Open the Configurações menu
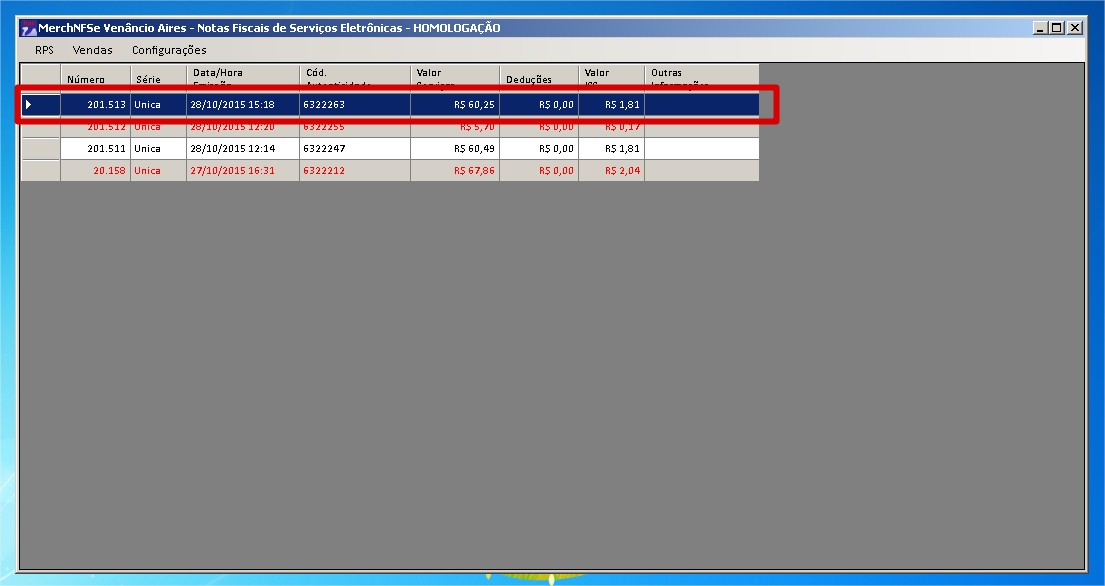The height and width of the screenshot is (586, 1105). 169,50
